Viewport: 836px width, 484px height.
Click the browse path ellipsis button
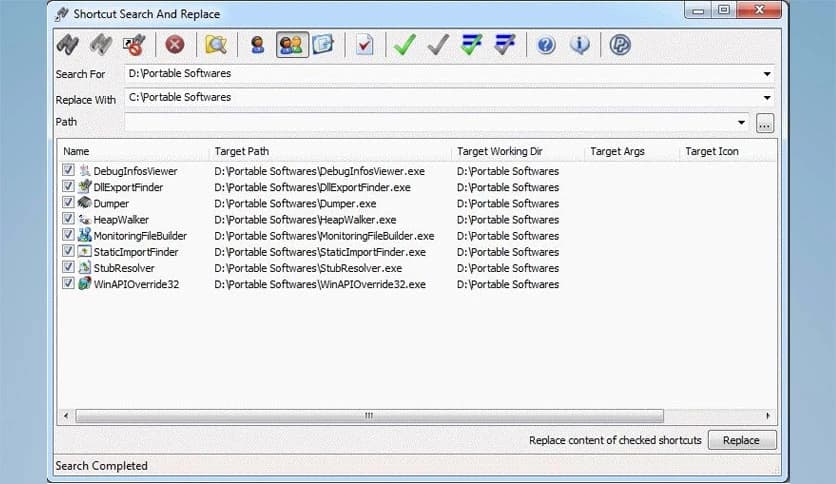(x=765, y=123)
